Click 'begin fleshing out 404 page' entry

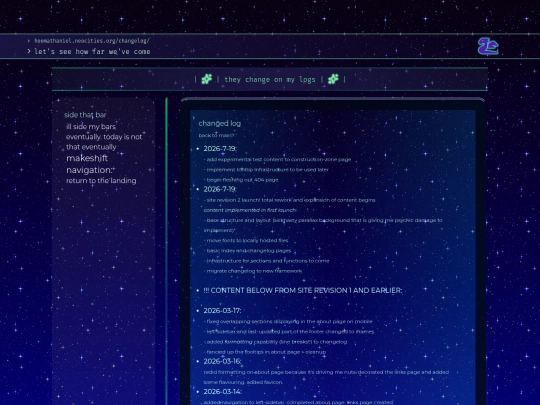241,180
